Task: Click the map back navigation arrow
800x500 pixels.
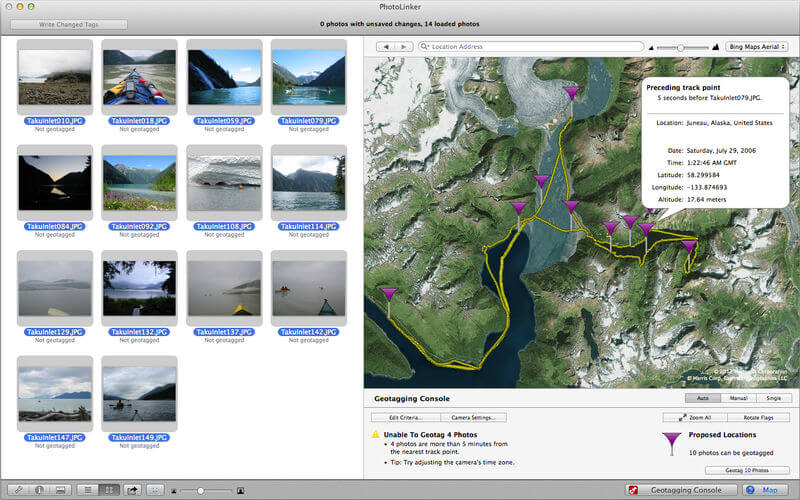Action: (386, 46)
